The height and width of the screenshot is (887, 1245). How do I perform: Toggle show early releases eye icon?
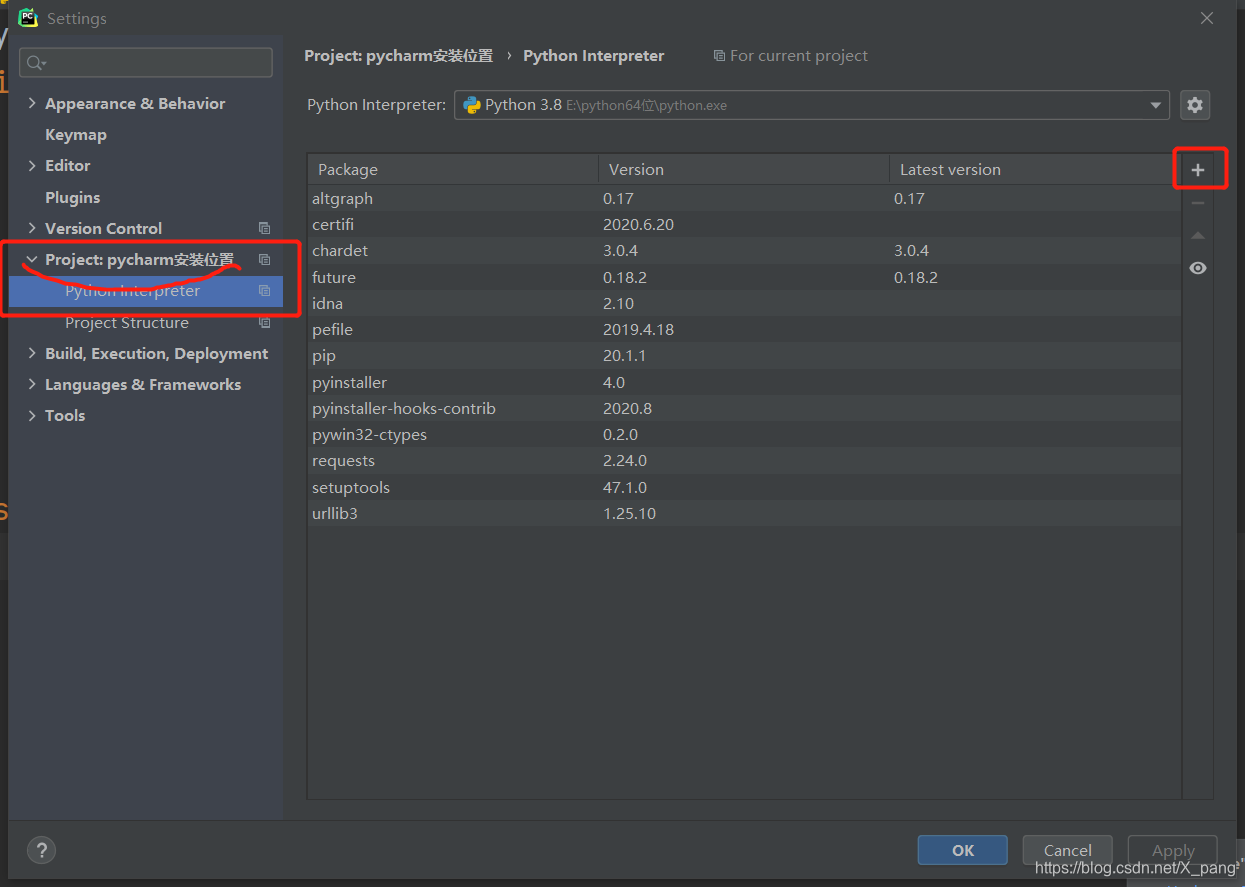(1197, 268)
